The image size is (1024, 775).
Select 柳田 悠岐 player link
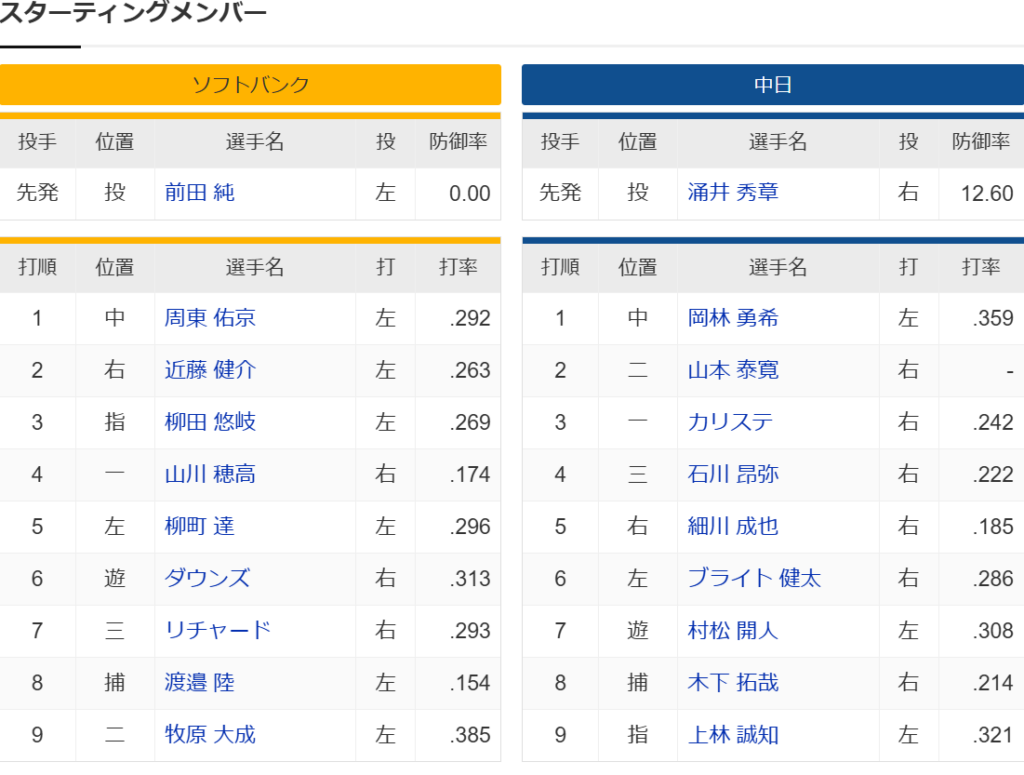(210, 422)
